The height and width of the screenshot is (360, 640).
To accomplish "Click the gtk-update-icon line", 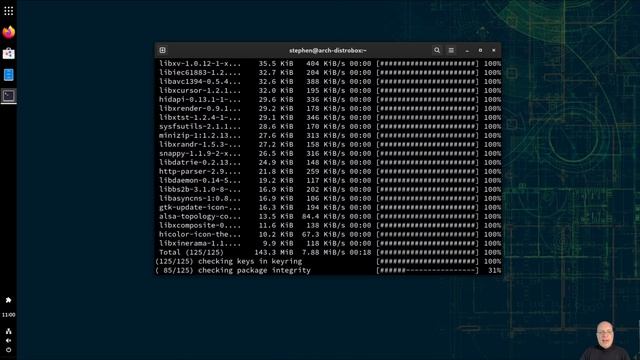I will [x=330, y=207].
